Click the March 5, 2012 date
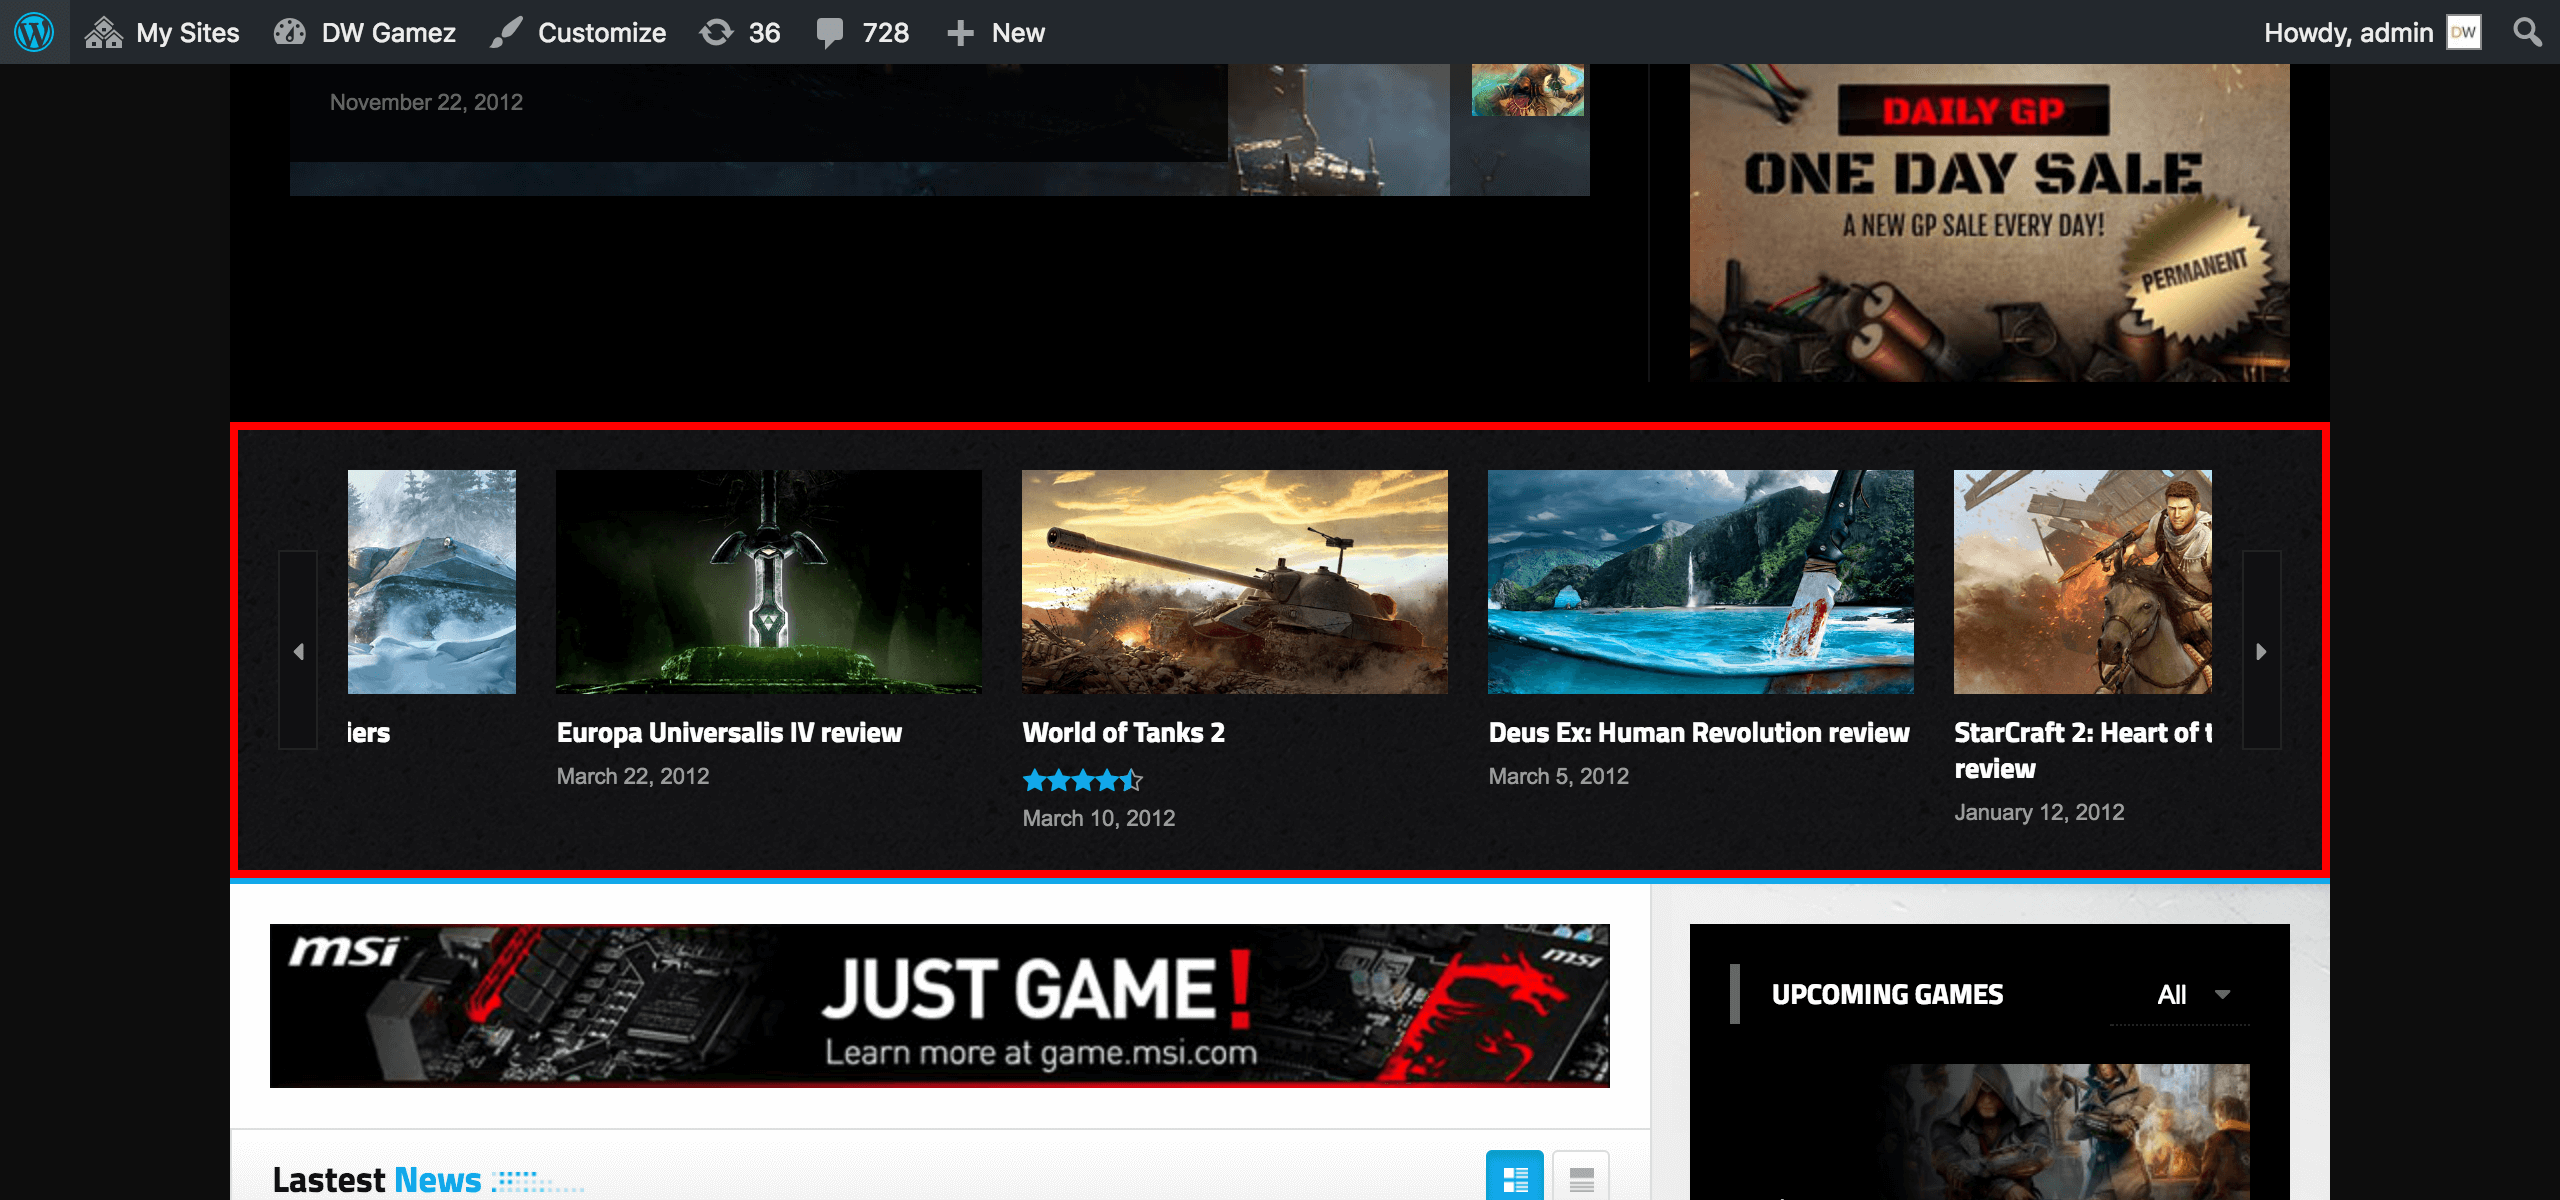Image resolution: width=2560 pixels, height=1200 pixels. [x=1559, y=776]
